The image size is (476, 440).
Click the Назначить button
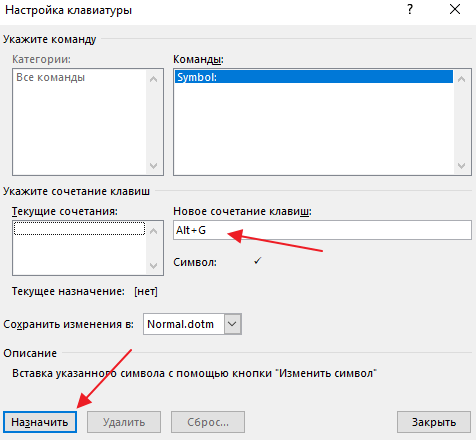pyautogui.click(x=40, y=422)
